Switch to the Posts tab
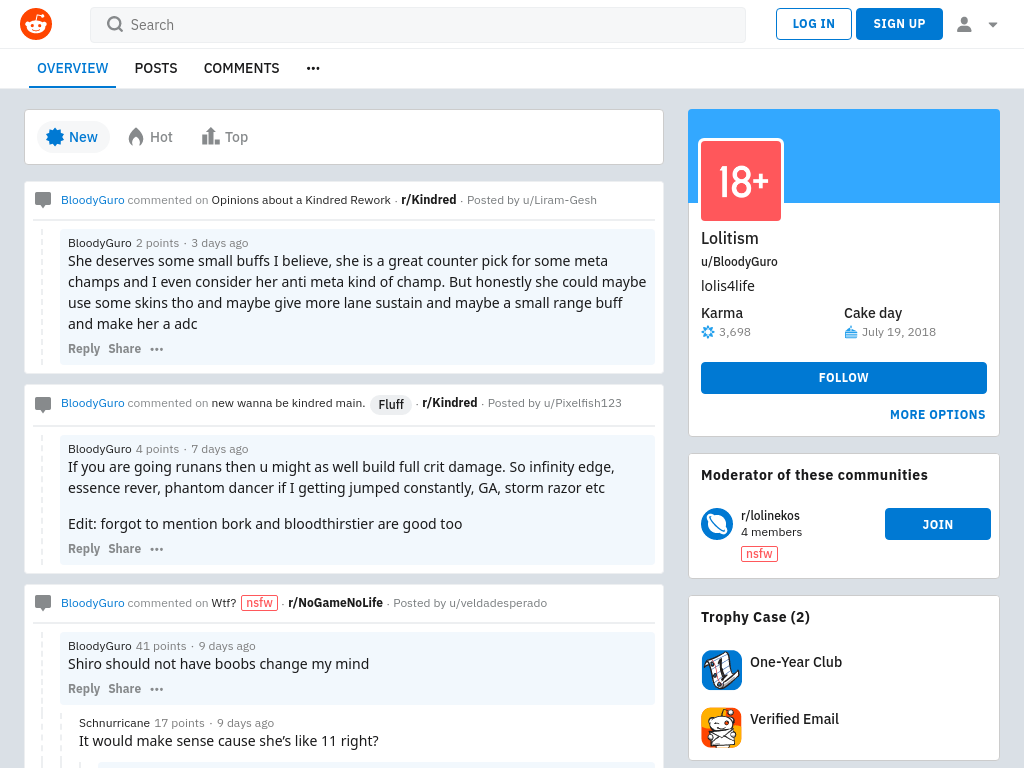The image size is (1024, 768). (x=156, y=69)
